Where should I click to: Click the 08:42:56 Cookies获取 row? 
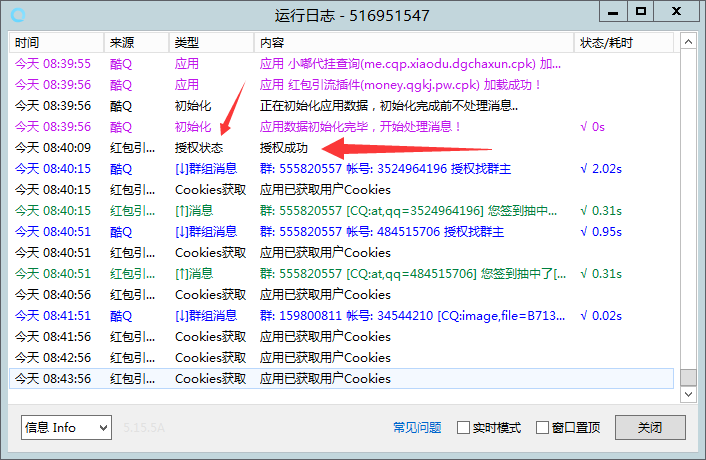341,358
